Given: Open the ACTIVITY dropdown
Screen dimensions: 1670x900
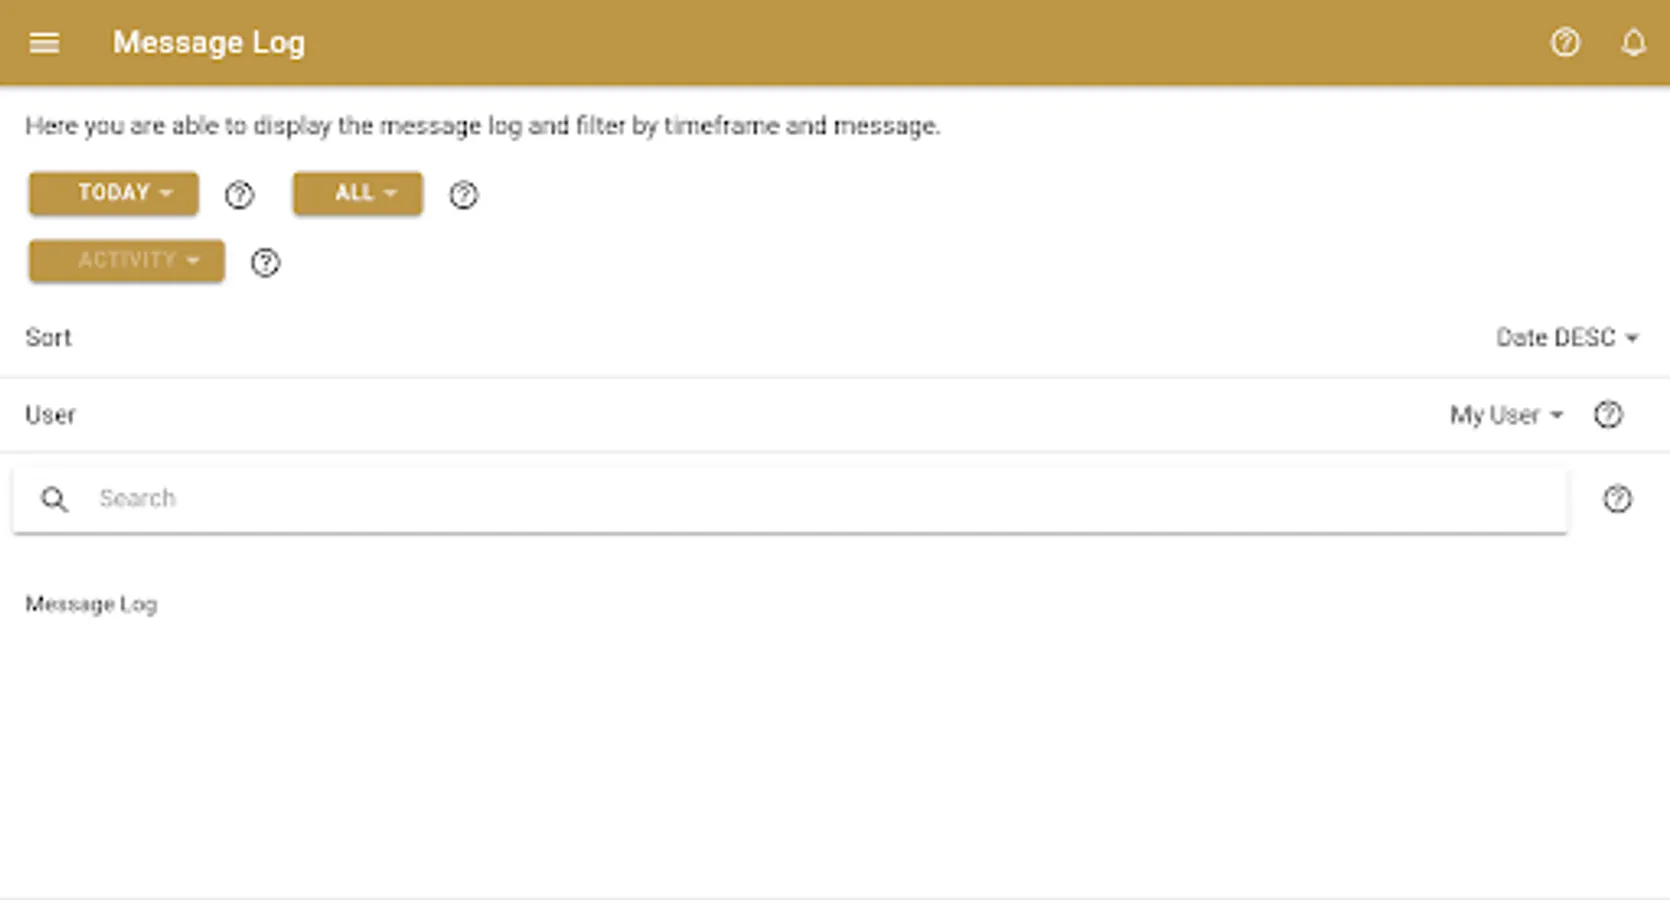Looking at the screenshot, I should tap(127, 261).
